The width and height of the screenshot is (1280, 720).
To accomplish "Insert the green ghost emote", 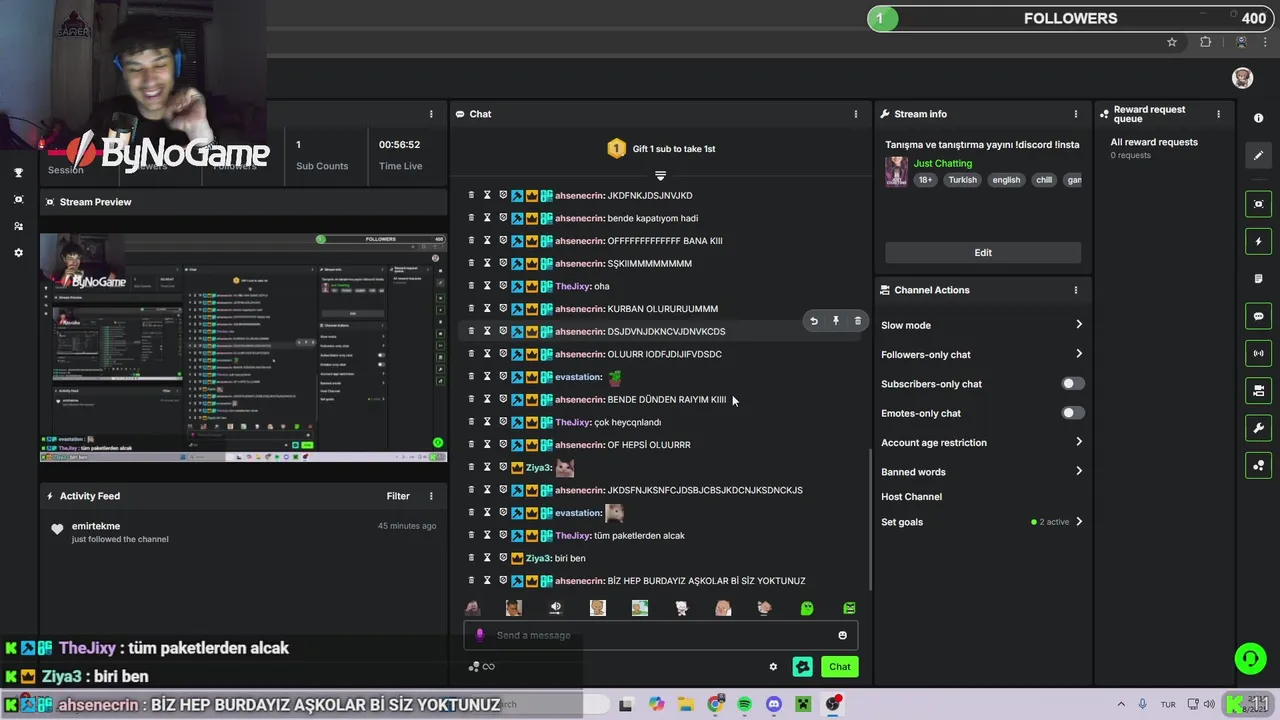I will click(807, 608).
